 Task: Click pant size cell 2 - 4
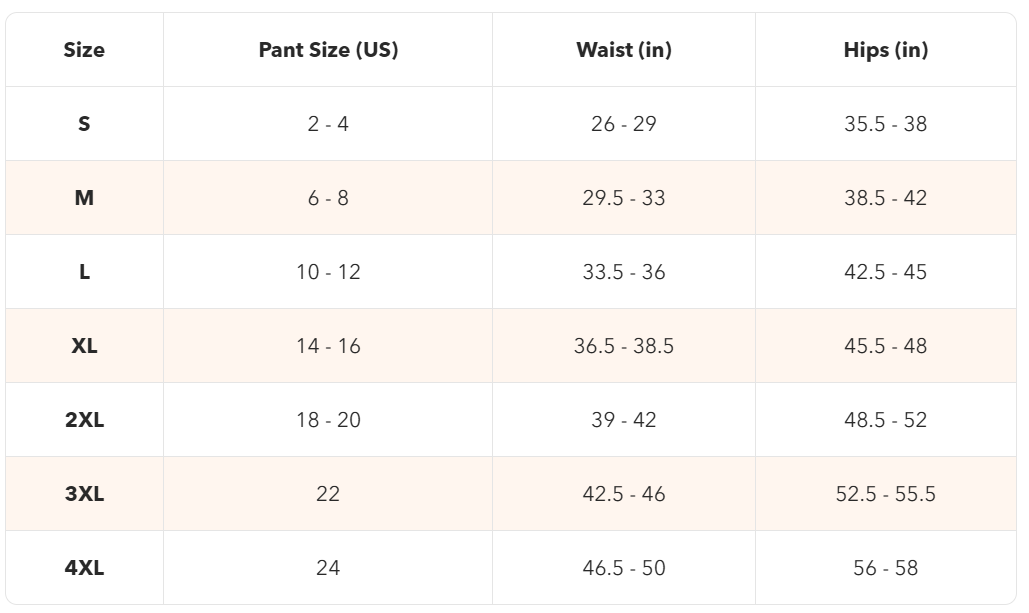(x=328, y=124)
